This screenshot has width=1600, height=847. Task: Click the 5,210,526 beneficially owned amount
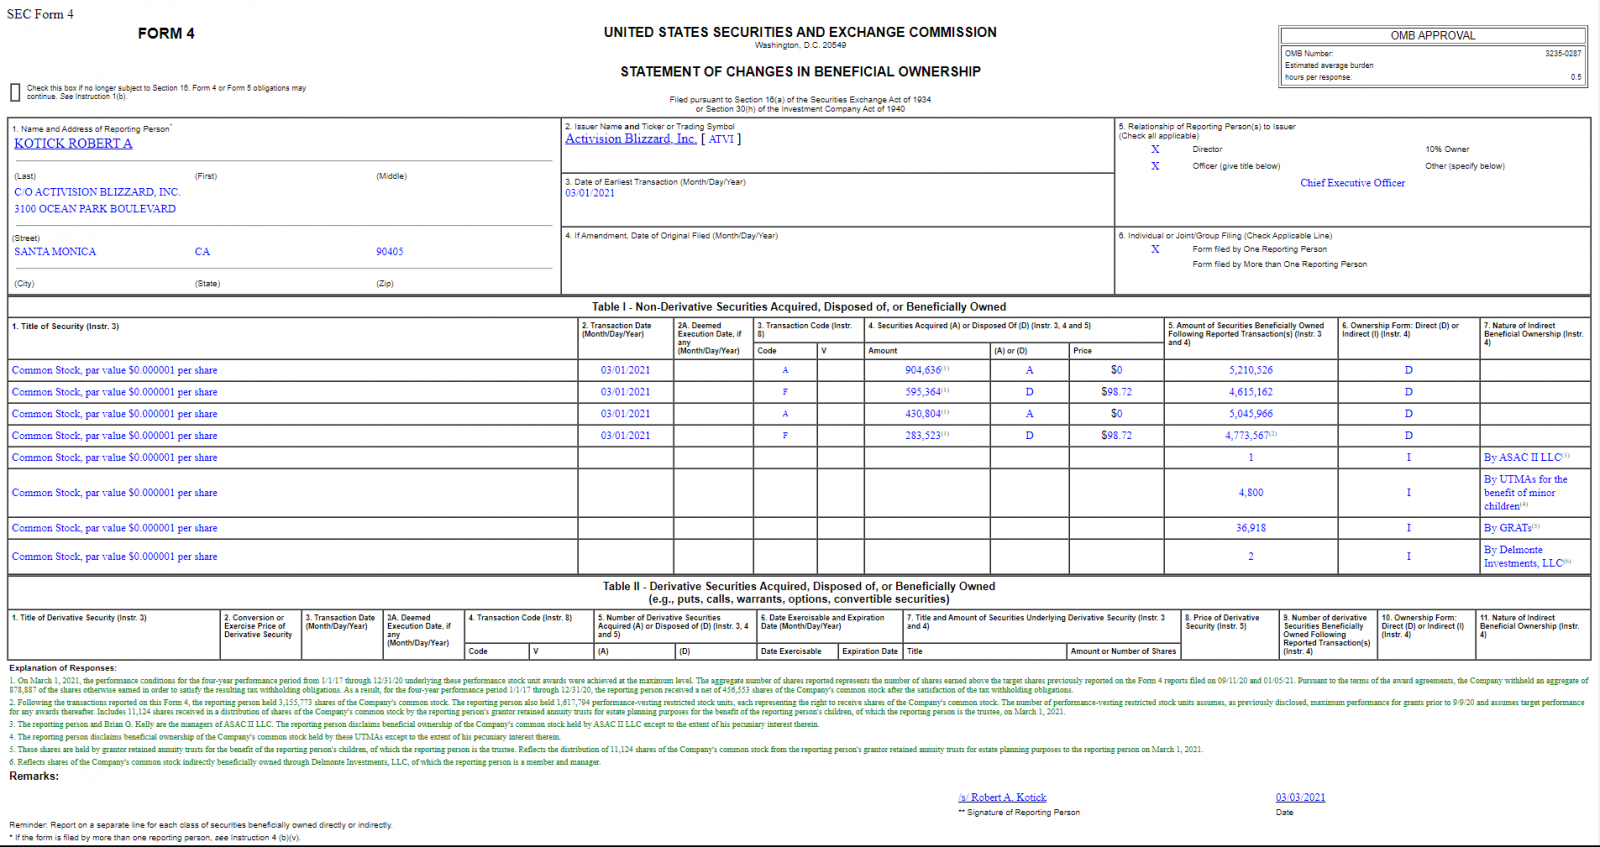1251,370
